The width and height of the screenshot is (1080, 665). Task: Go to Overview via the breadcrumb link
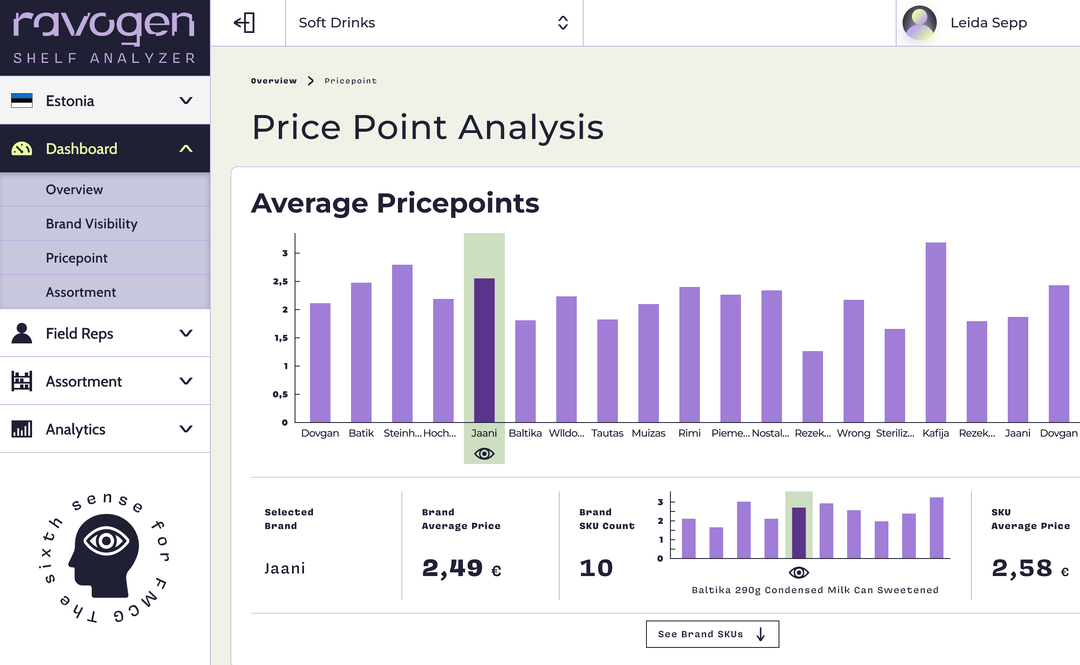(273, 81)
